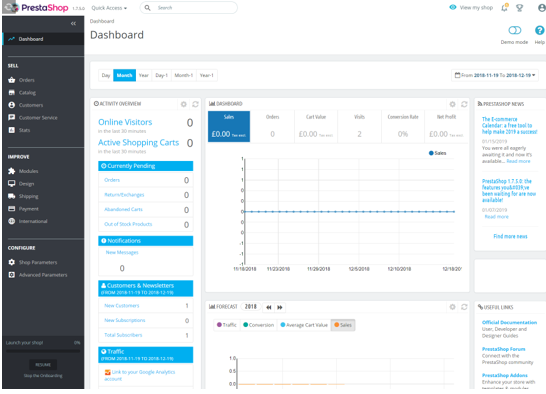Click the Advanced Parameters icon in sidebar

11,275
